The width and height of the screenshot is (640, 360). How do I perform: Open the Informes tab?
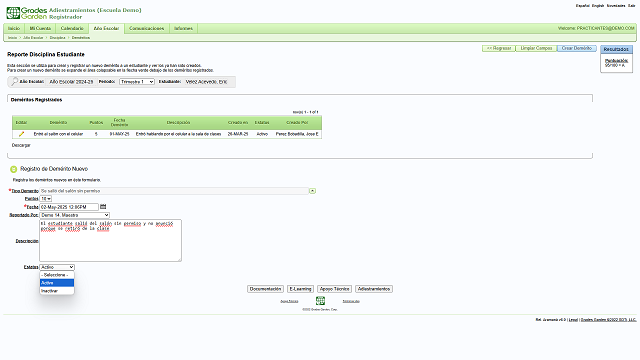point(183,28)
